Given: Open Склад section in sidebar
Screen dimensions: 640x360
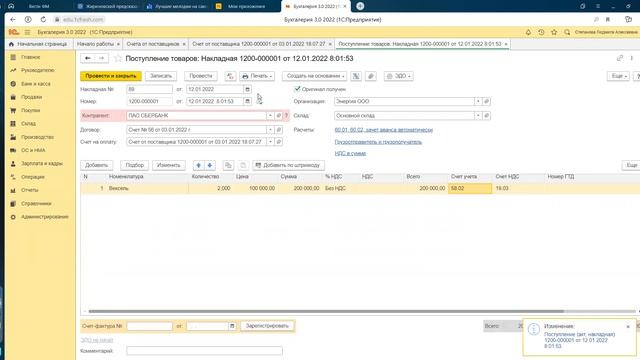Looking at the screenshot, I should click(28, 123).
